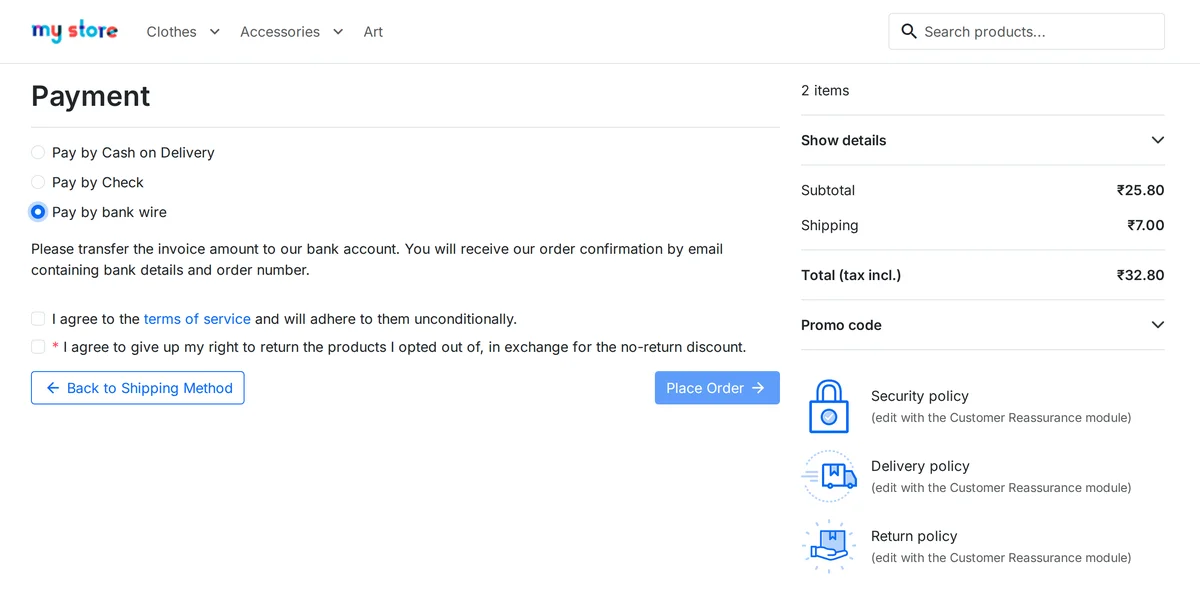Open the Clothes menu
The height and width of the screenshot is (599, 1200).
click(171, 32)
